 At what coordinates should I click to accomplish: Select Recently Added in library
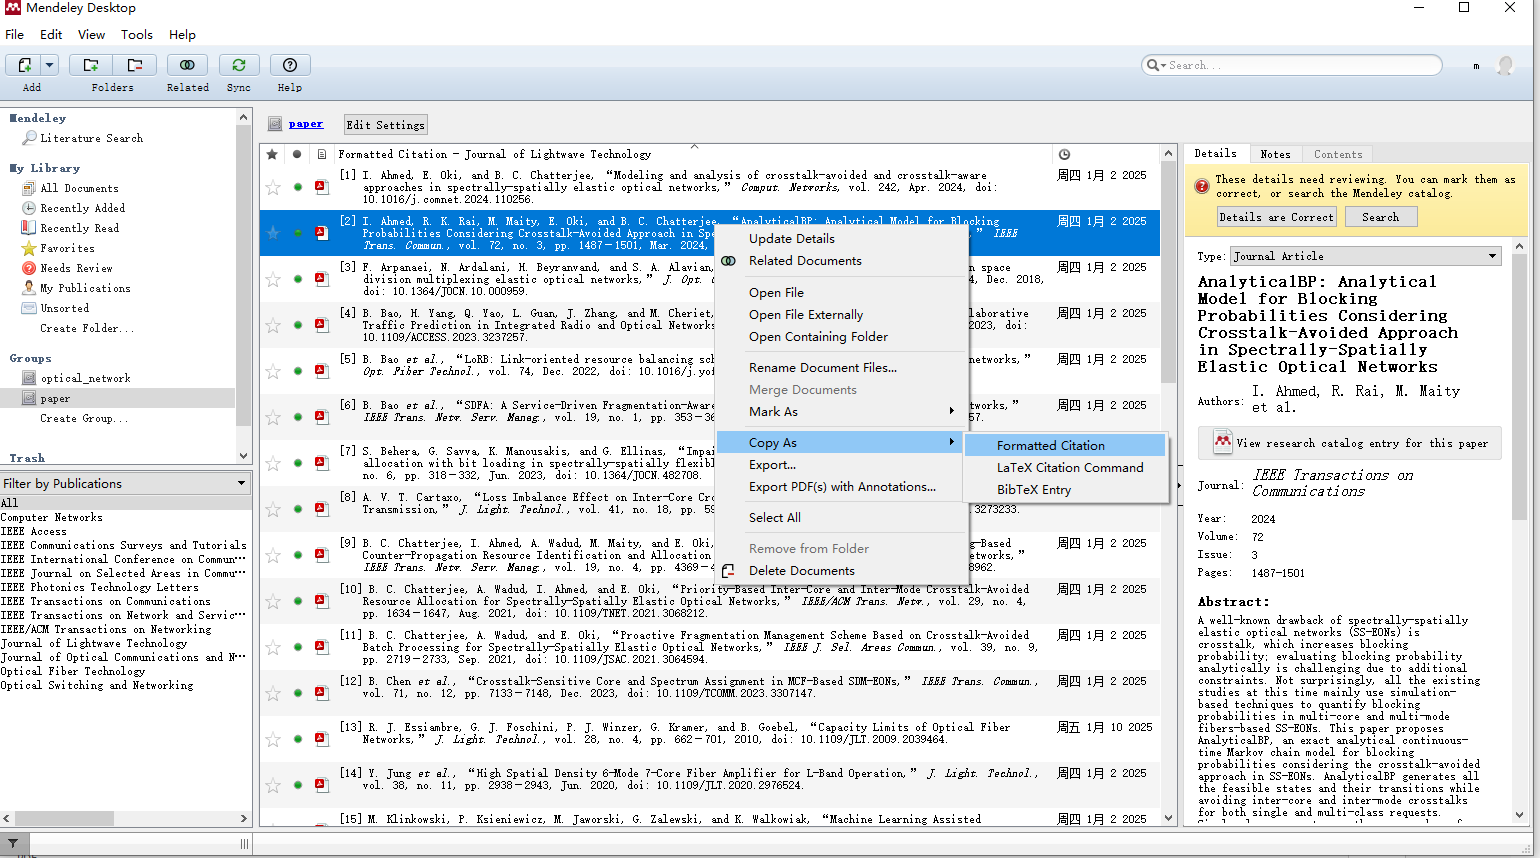[82, 208]
